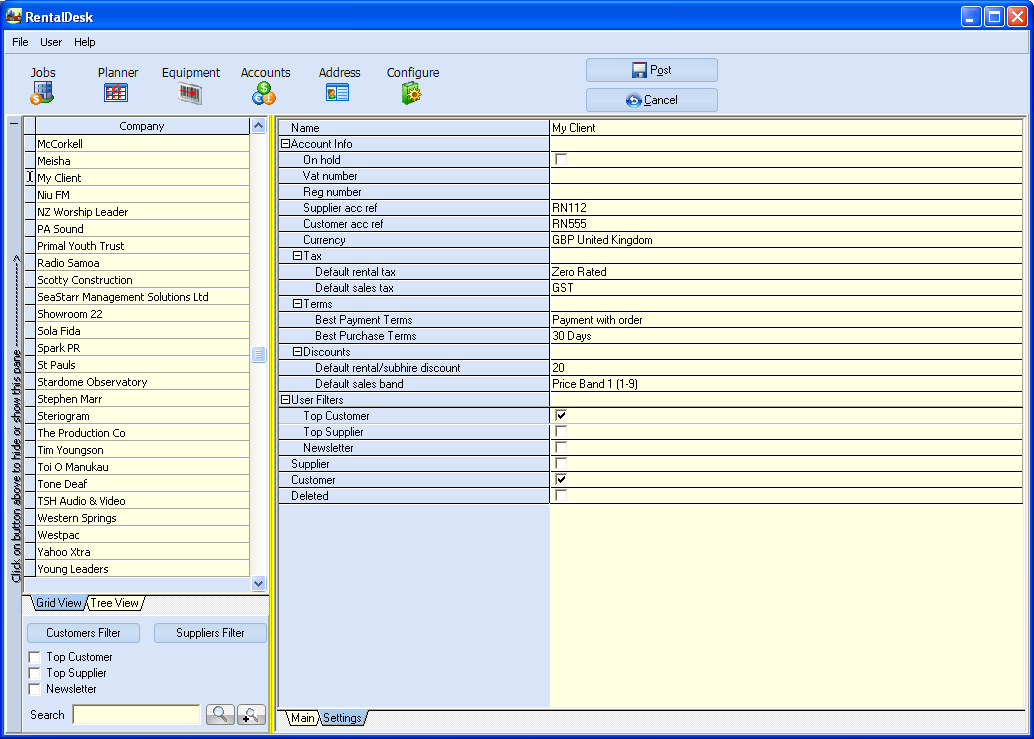Click the company list scrollbar thumb

point(258,355)
